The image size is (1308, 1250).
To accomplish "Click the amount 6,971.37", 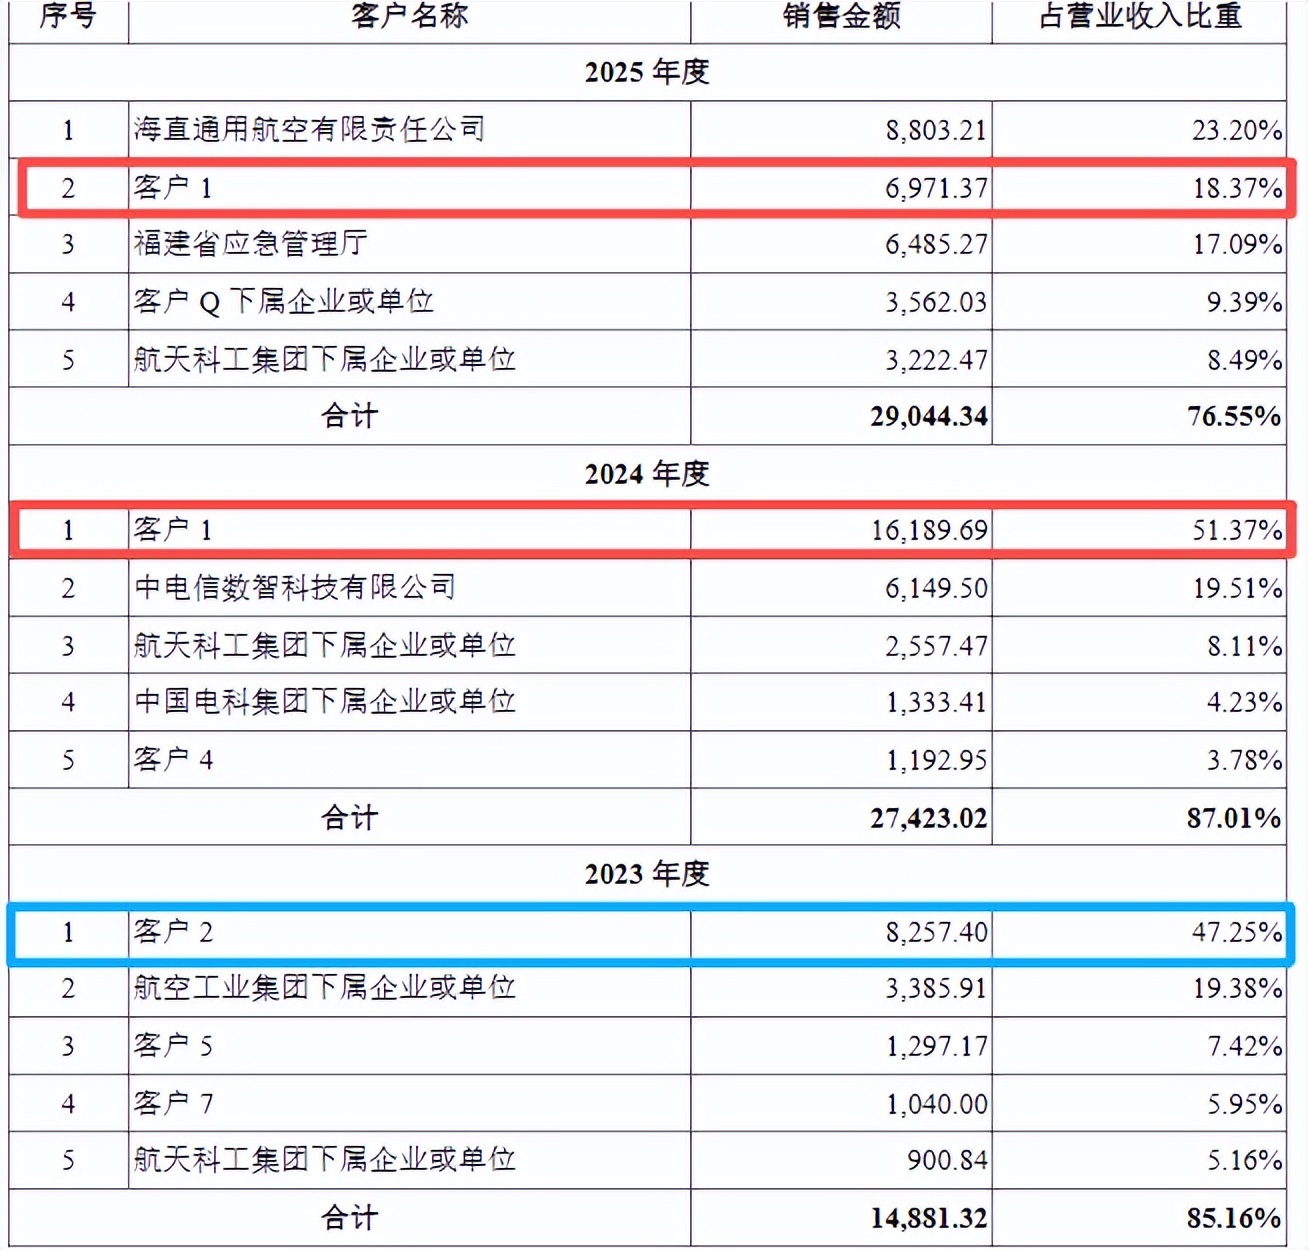I will (936, 188).
